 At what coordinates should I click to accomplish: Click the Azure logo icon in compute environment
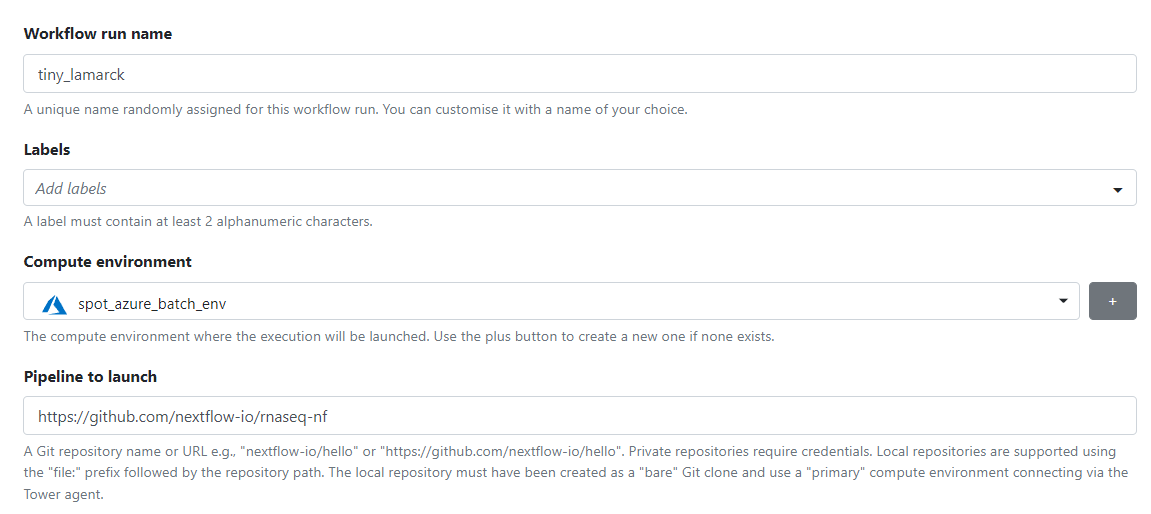(x=55, y=303)
